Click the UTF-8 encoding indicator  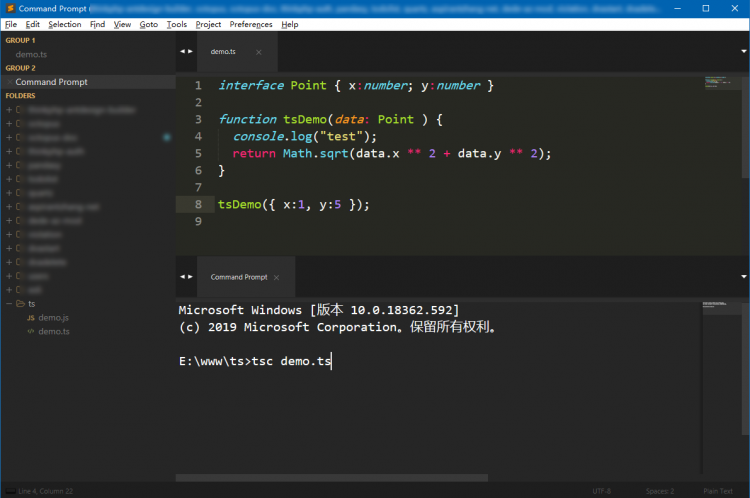[x=601, y=491]
